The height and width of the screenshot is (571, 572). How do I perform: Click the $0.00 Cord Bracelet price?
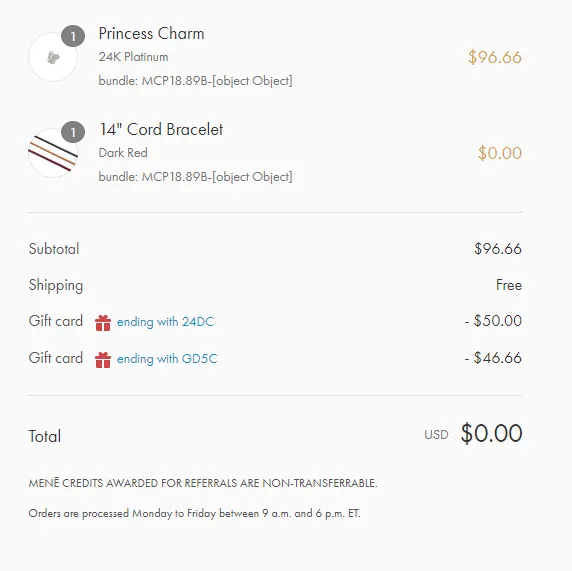(x=500, y=153)
